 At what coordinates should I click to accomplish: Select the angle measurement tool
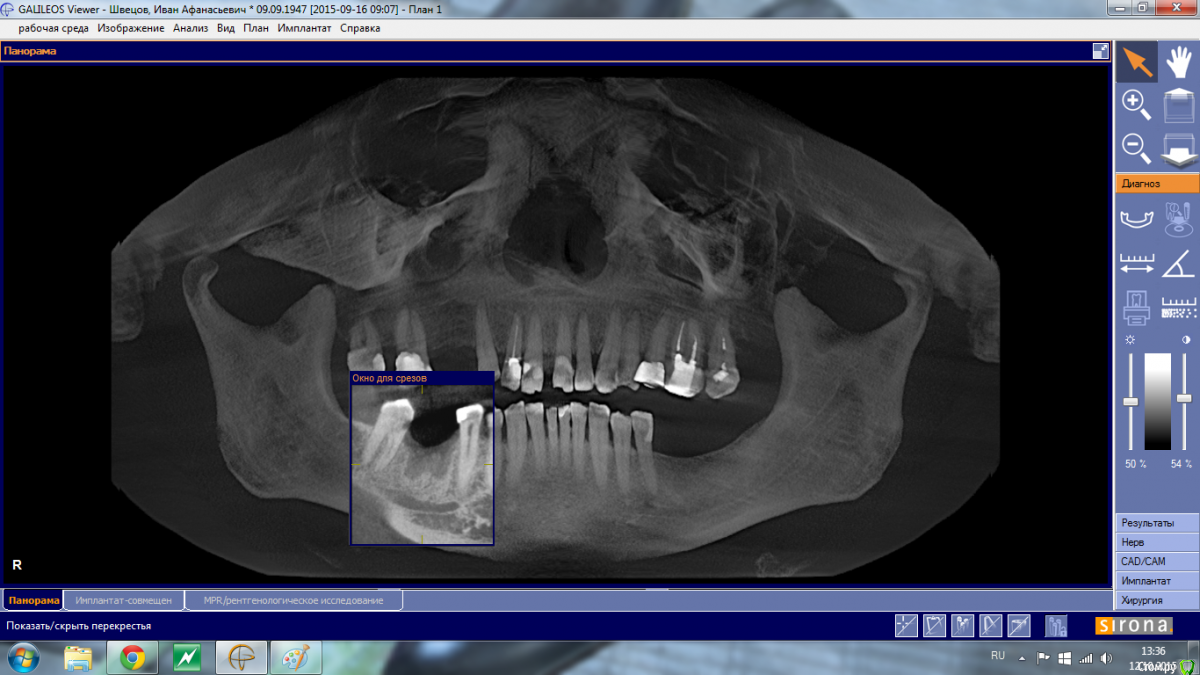point(1179,263)
